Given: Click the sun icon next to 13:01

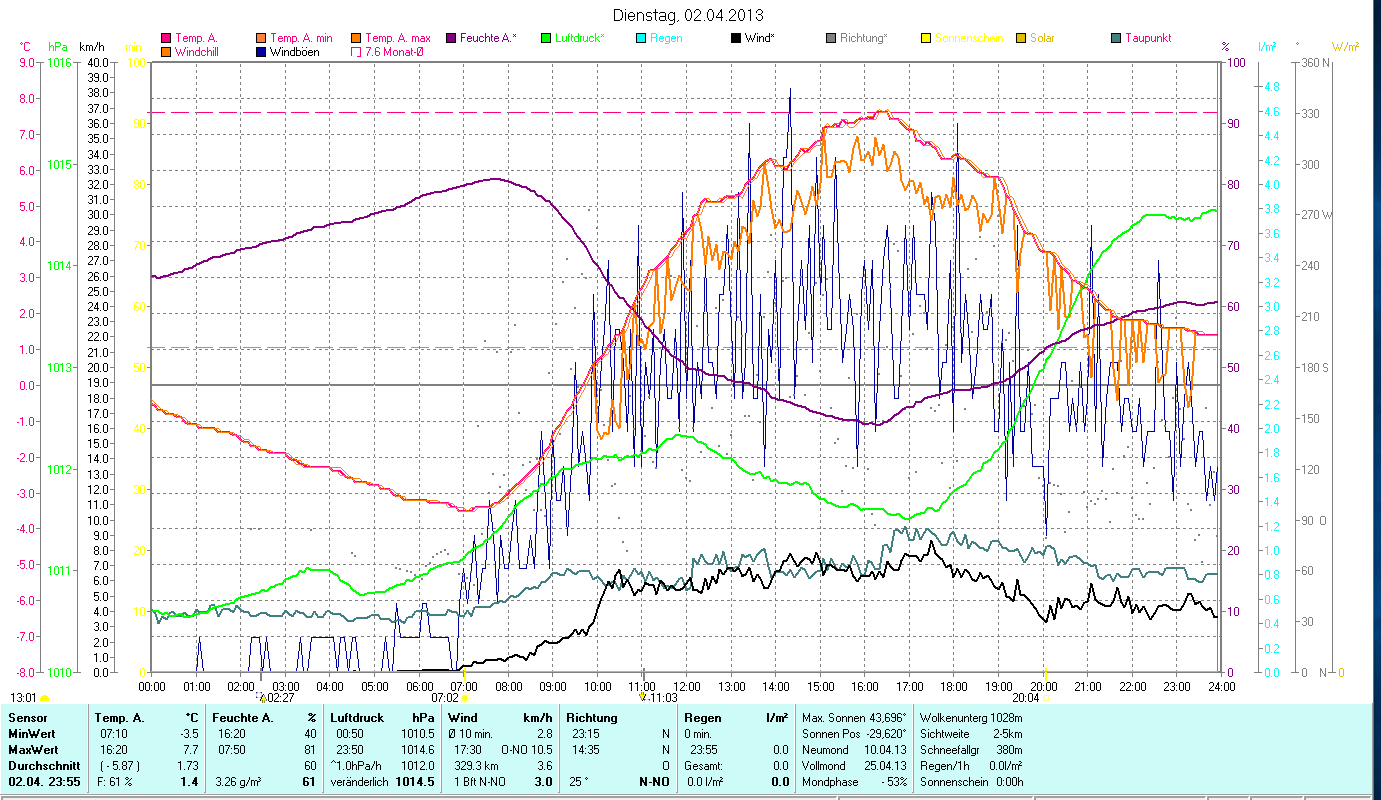Looking at the screenshot, I should tap(44, 698).
